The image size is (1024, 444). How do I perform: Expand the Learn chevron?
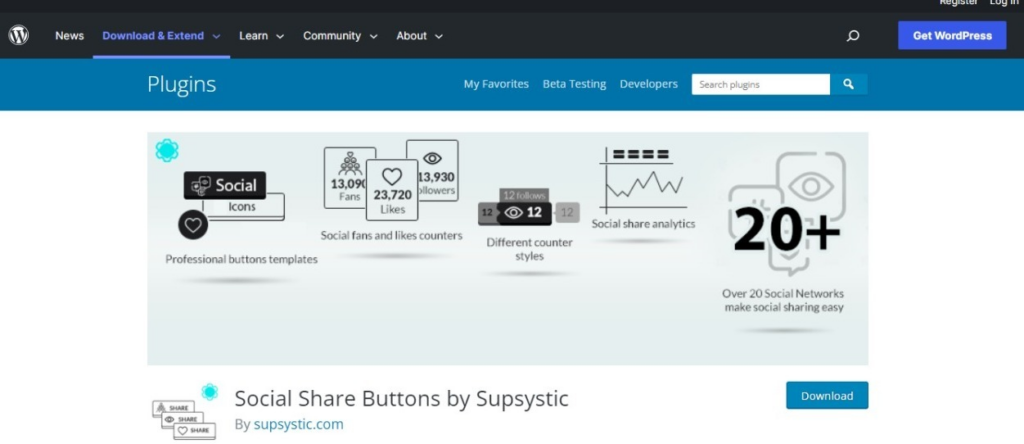pos(280,37)
